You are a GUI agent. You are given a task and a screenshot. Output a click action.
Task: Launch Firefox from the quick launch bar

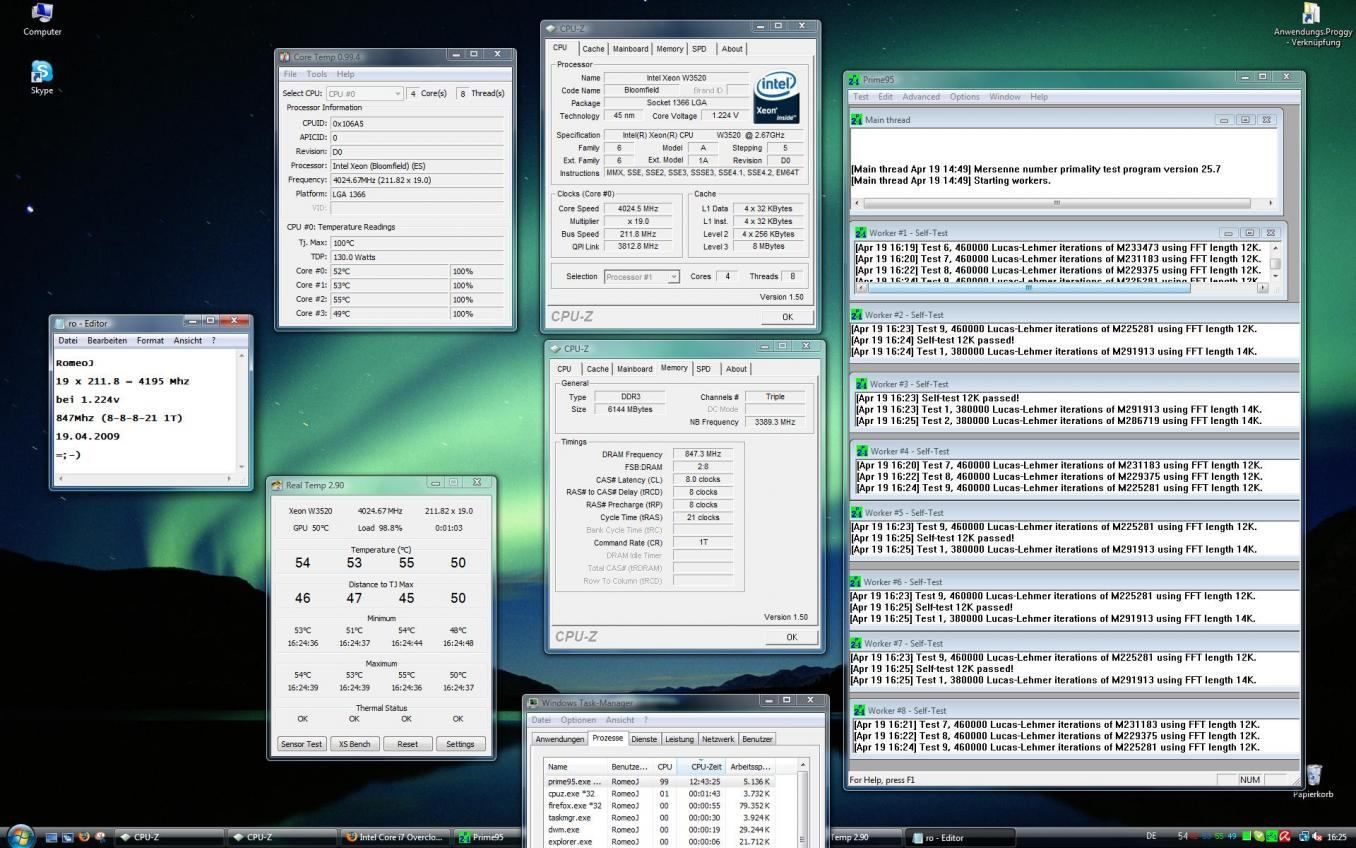tap(84, 837)
